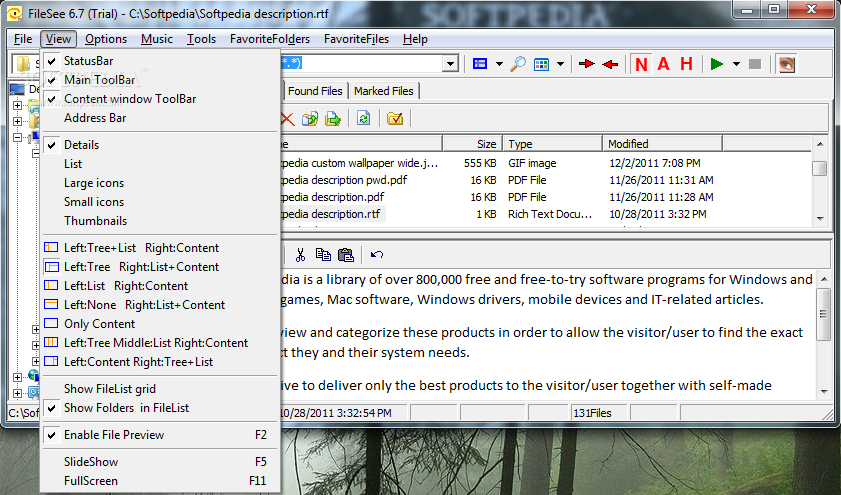Click the paste clipboard icon in preview toolbar
Viewport: 841px width, 495px height.
346,254
